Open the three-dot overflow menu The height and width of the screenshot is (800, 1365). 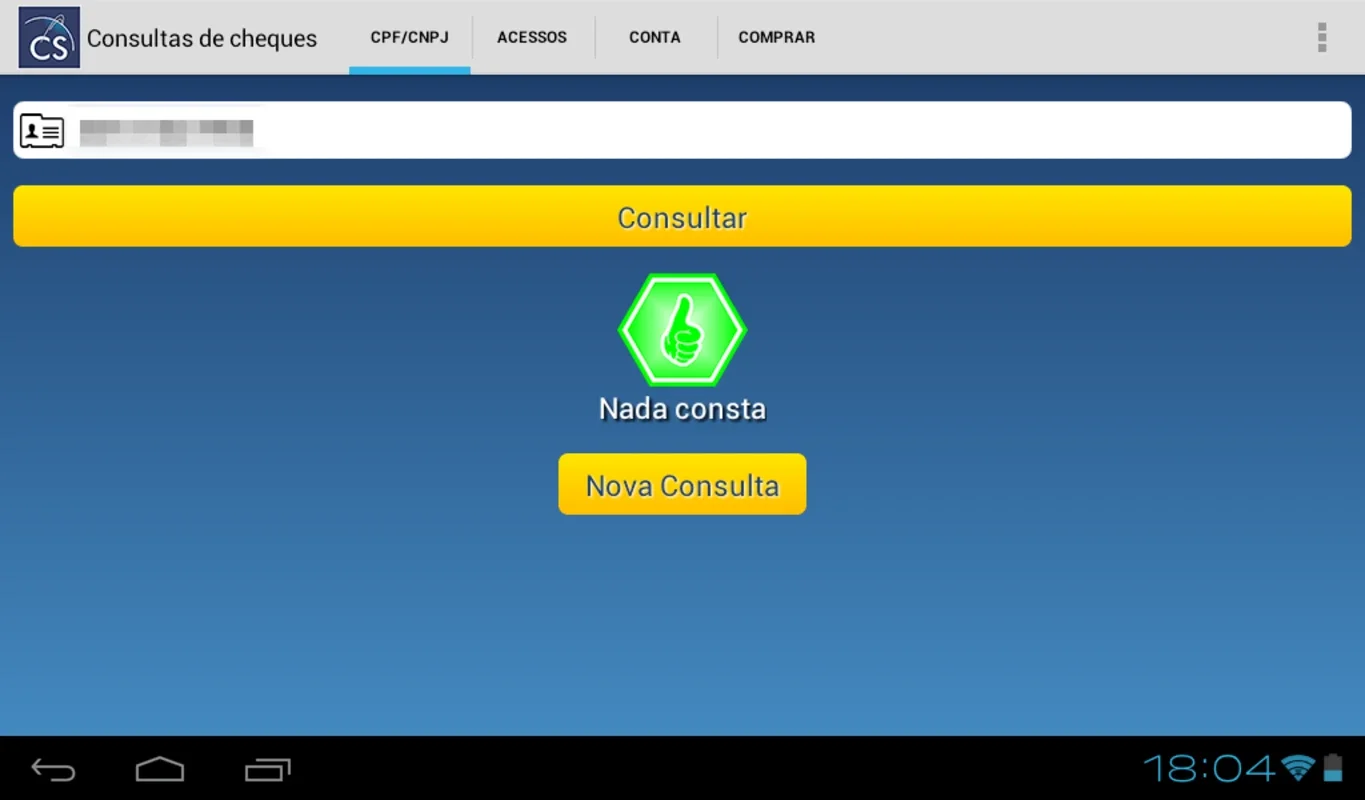[1322, 37]
